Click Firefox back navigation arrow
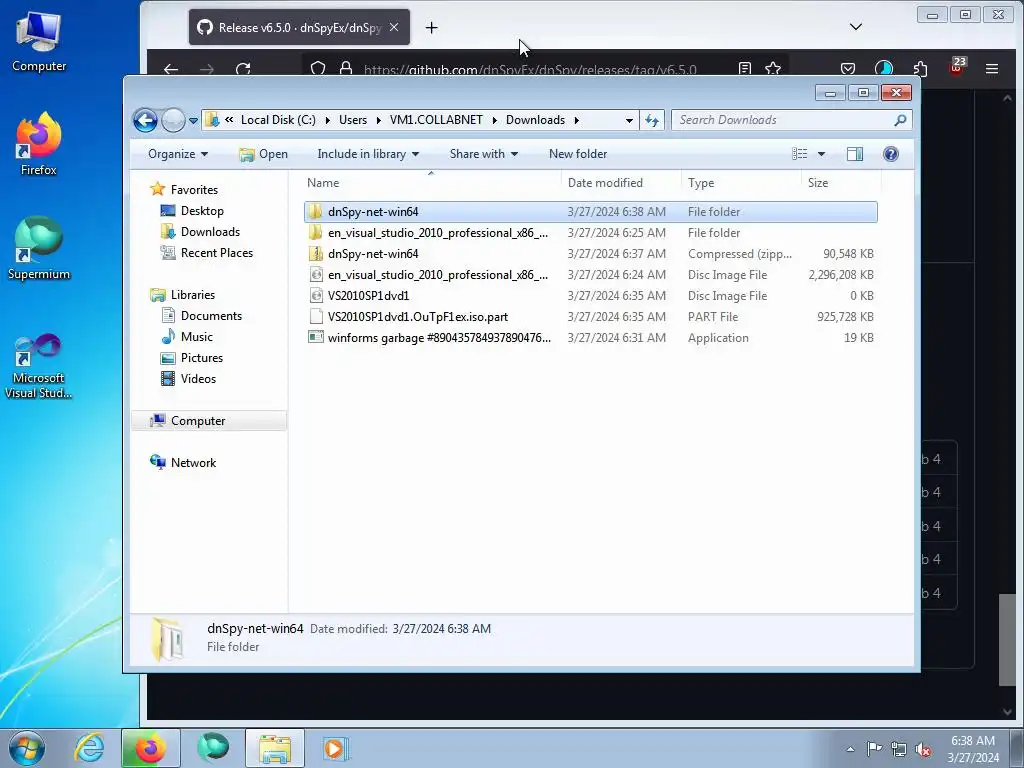The image size is (1024, 768). [x=171, y=69]
